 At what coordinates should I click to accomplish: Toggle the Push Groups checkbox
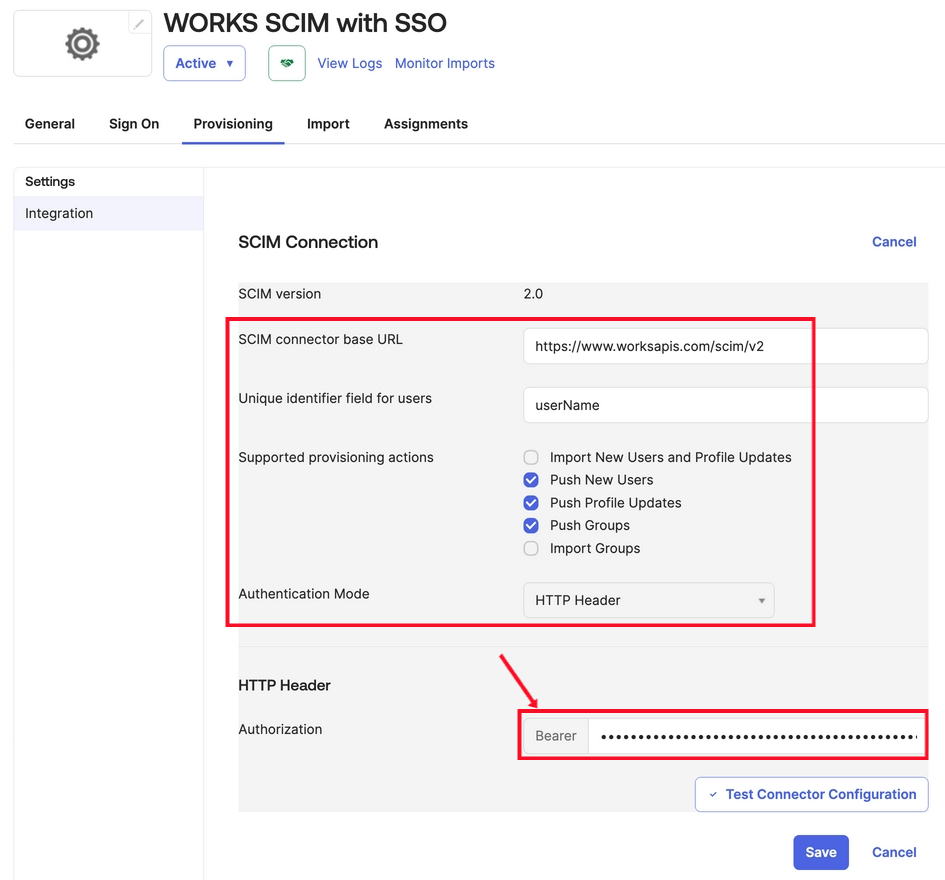point(531,526)
